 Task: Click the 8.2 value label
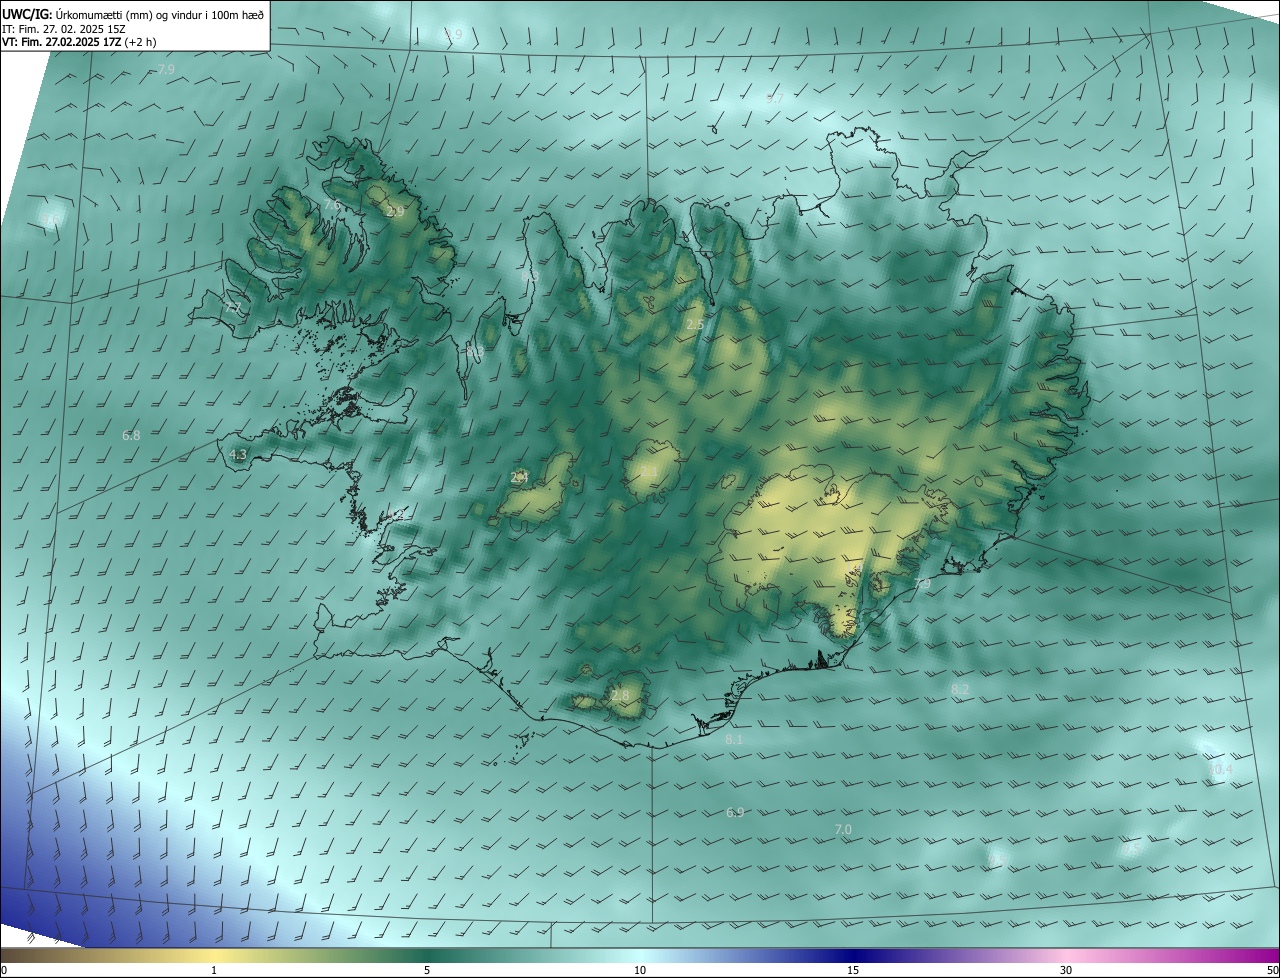[960, 690]
